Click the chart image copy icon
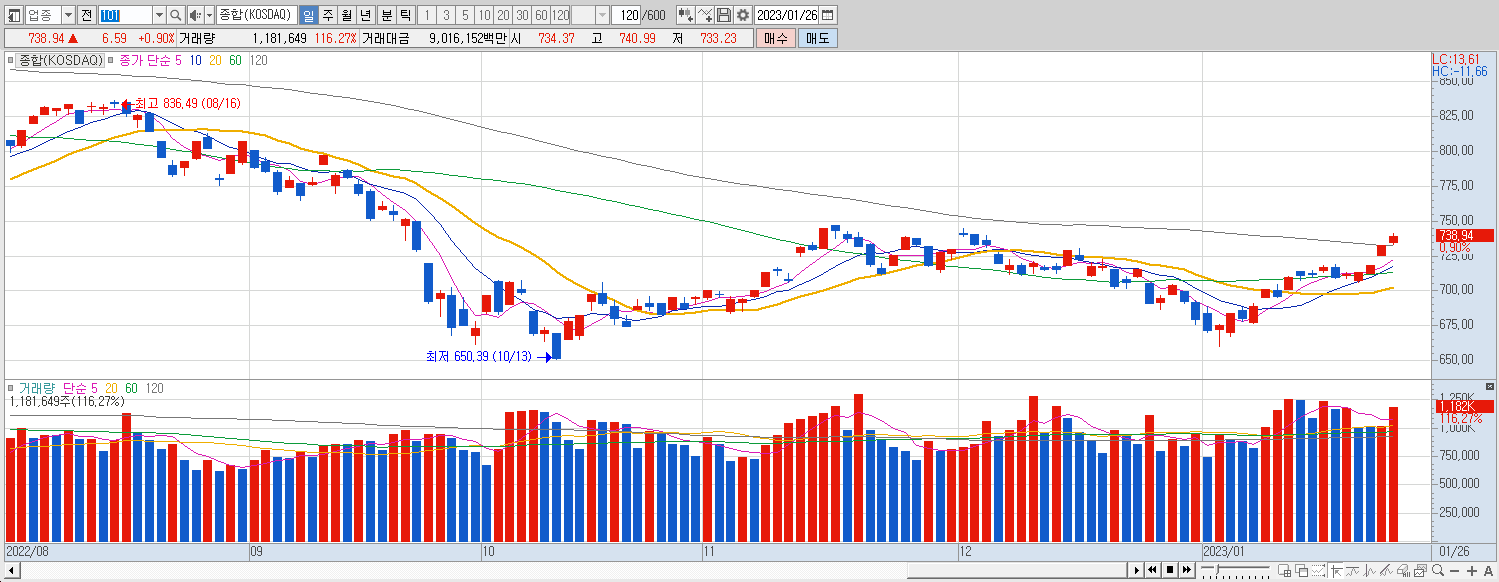 (x=1420, y=571)
